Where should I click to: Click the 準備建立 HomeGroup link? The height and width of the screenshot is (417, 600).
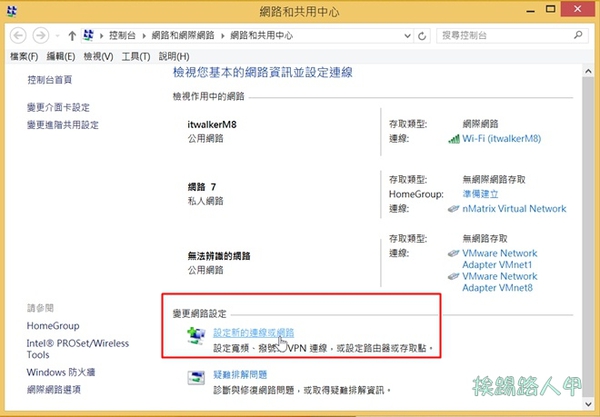pyautogui.click(x=480, y=194)
